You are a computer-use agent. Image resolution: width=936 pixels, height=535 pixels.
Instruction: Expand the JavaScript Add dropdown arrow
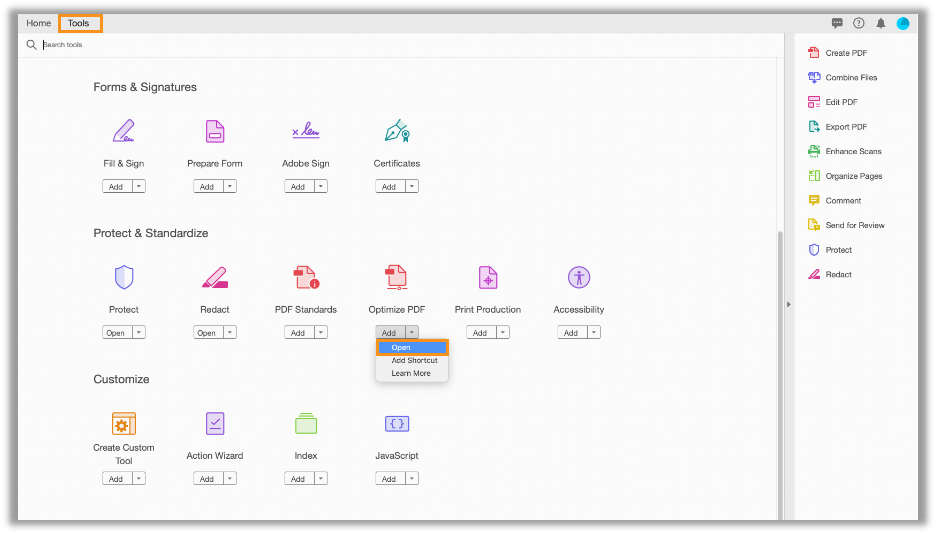[x=412, y=478]
